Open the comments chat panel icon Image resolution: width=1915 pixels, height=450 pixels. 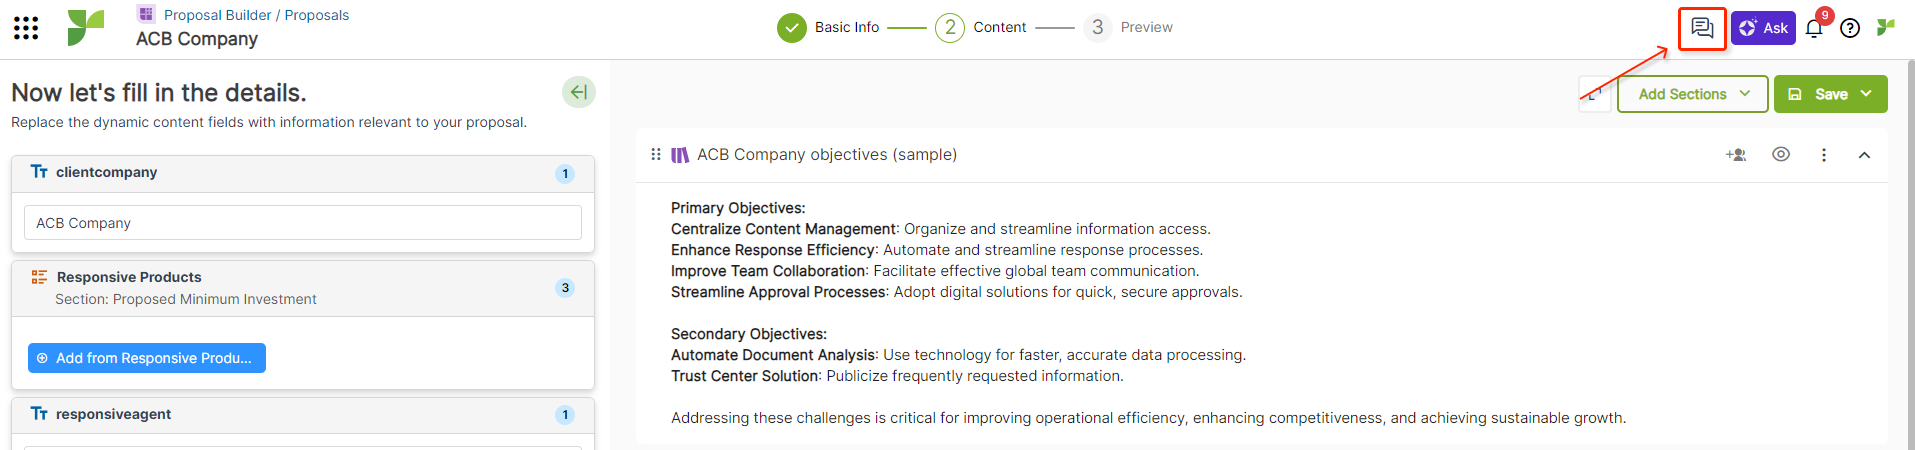pyautogui.click(x=1702, y=28)
